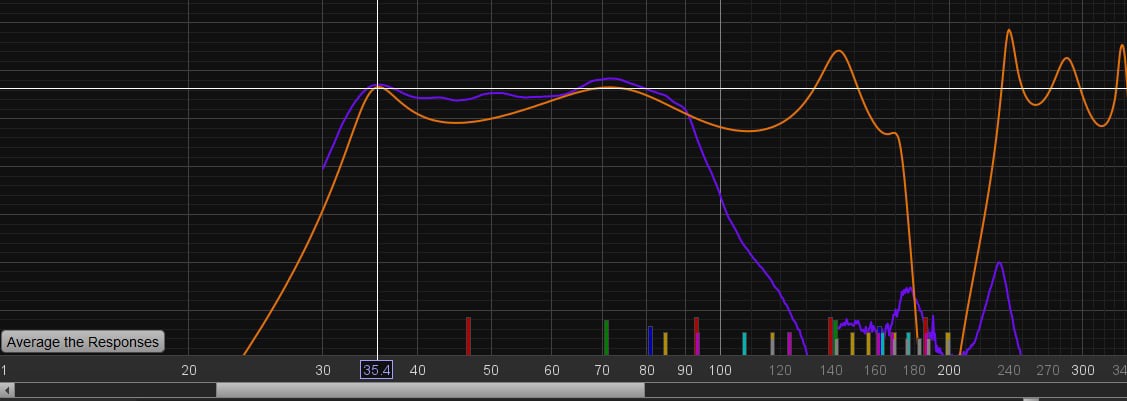Click the 20 label on frequency axis

point(188,371)
